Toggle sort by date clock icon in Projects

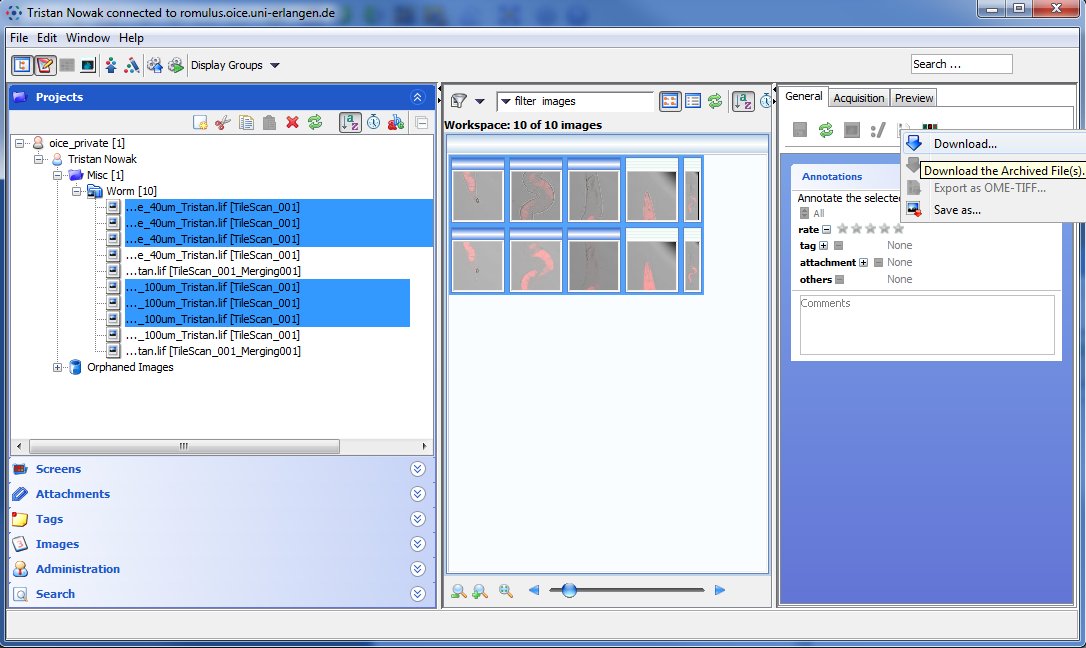click(x=373, y=122)
